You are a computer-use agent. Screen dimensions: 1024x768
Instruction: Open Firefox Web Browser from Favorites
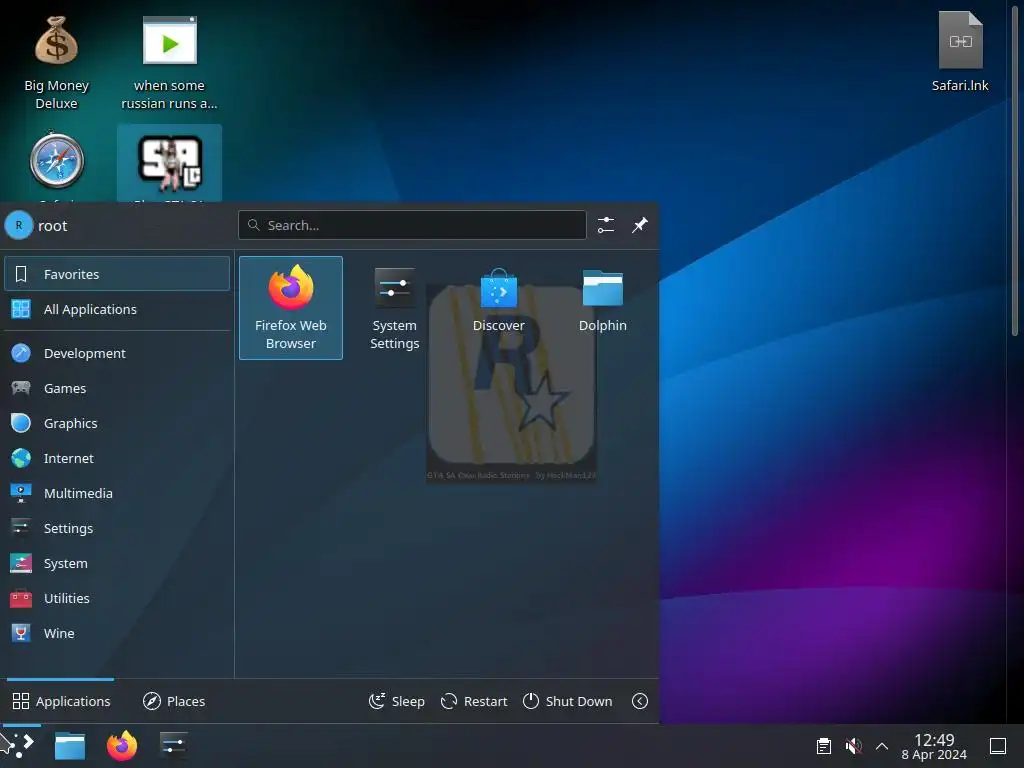pyautogui.click(x=291, y=308)
